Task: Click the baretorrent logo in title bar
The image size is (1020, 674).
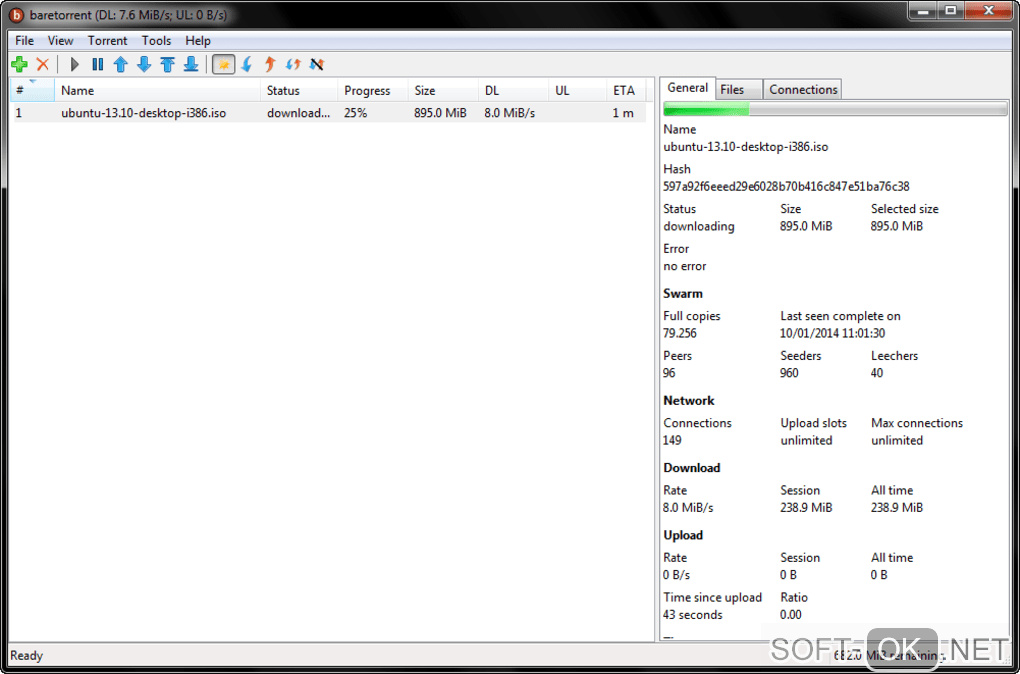Action: coord(18,14)
